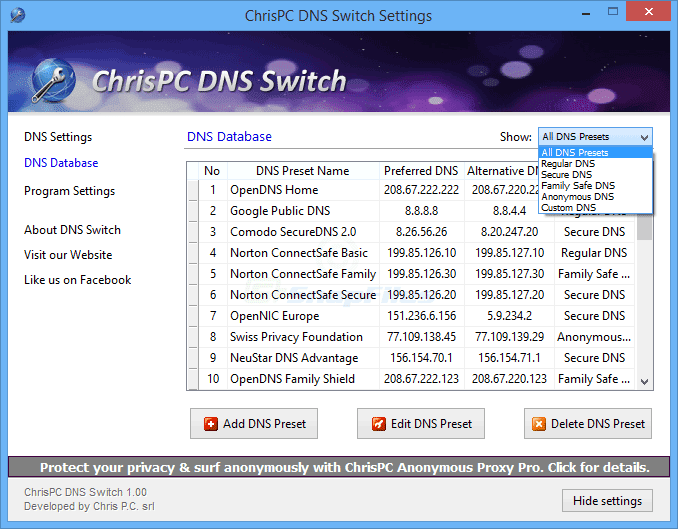
Task: Choose Custom DNS in the filter list
Action: tap(595, 208)
